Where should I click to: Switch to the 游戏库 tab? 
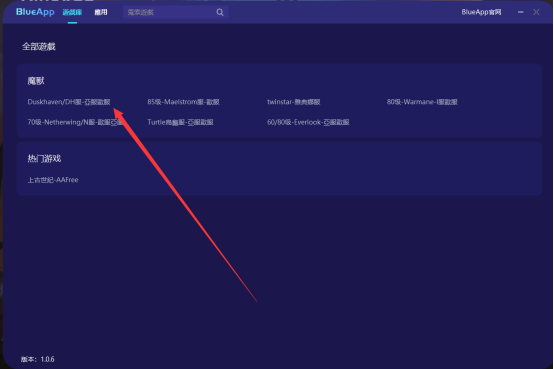point(72,12)
